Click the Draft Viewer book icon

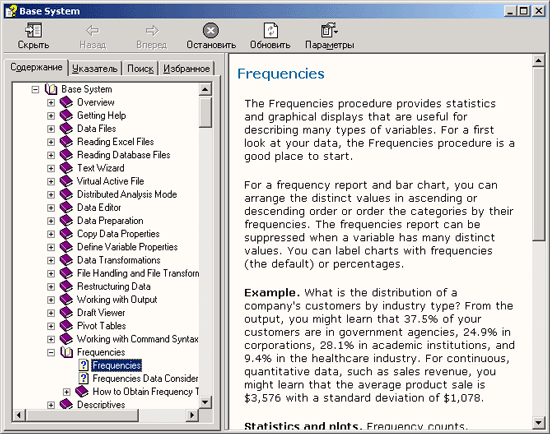tap(66, 313)
